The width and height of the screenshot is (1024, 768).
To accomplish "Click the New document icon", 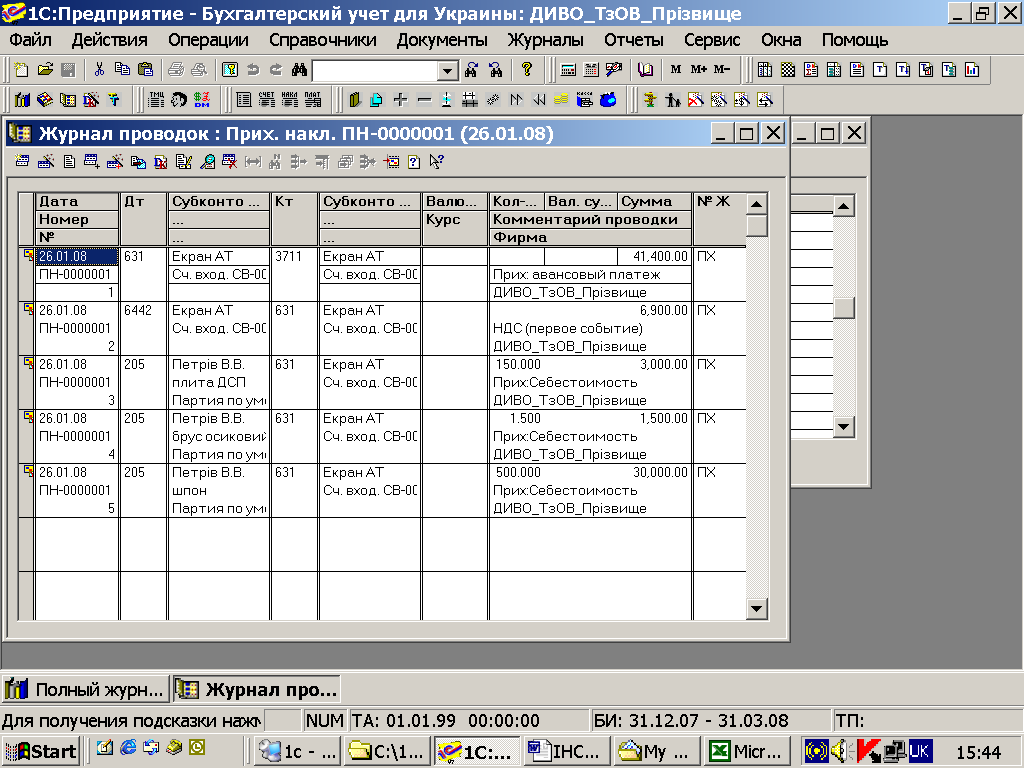I will tap(22, 69).
